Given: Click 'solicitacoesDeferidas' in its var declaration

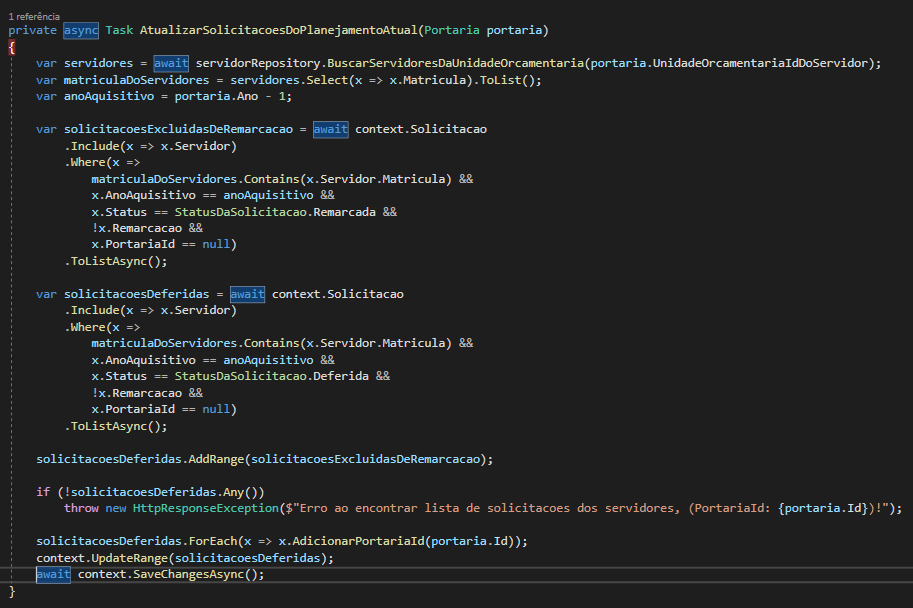Looking at the screenshot, I should pyautogui.click(x=136, y=294).
